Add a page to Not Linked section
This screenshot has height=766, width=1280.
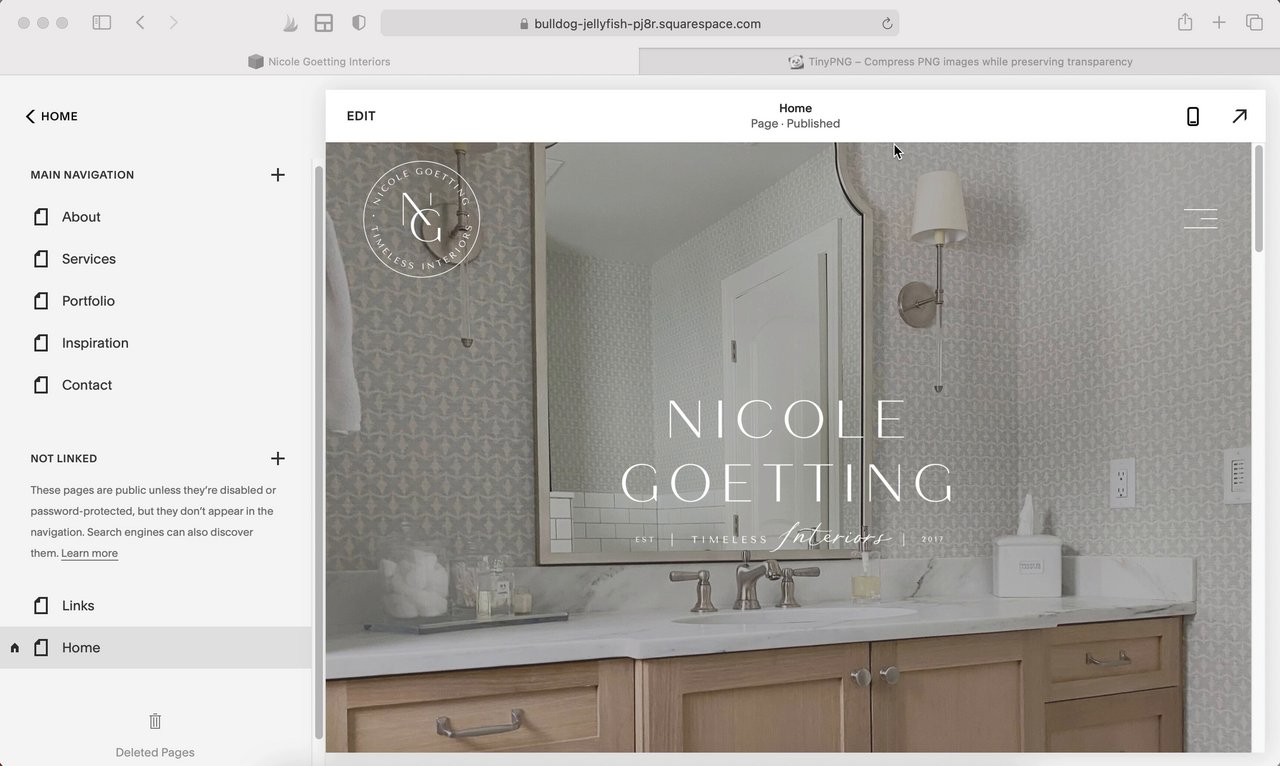point(278,459)
